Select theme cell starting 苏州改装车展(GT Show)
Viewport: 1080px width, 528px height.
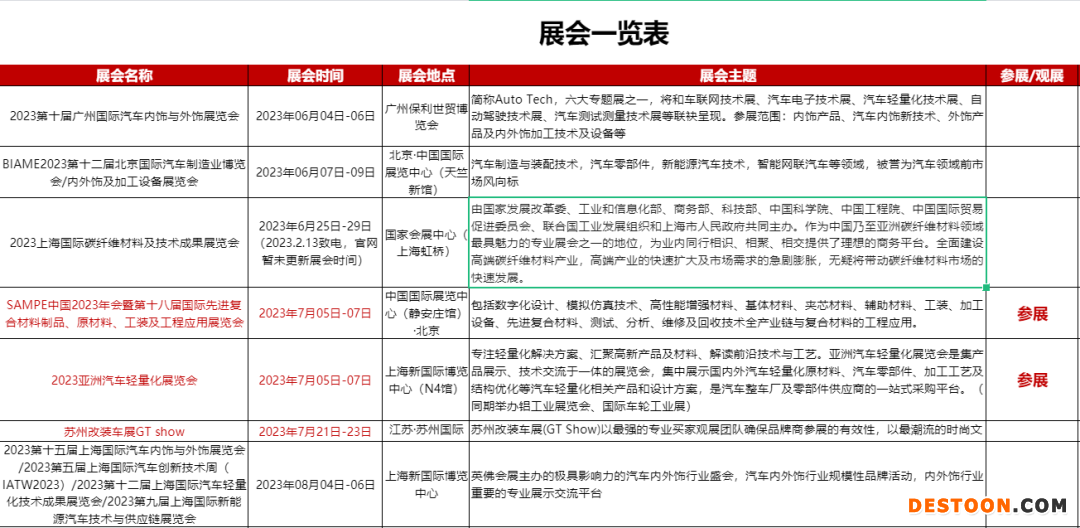coord(727,432)
